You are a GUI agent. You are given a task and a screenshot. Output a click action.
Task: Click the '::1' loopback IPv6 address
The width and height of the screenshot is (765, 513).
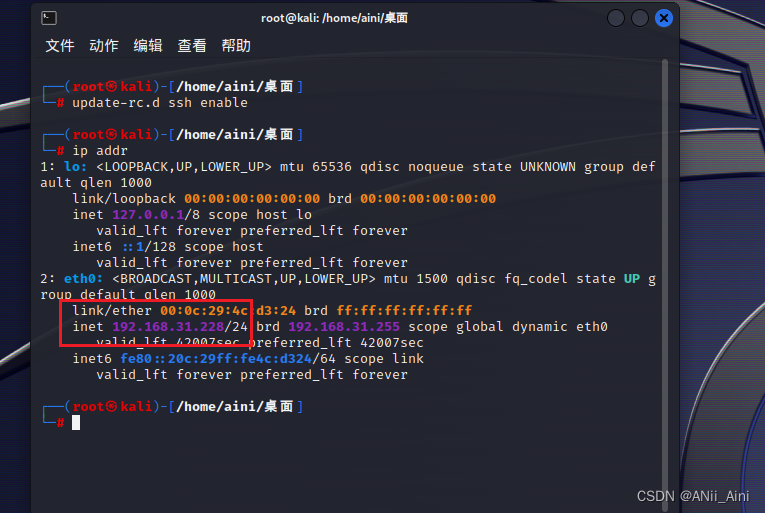(134, 247)
